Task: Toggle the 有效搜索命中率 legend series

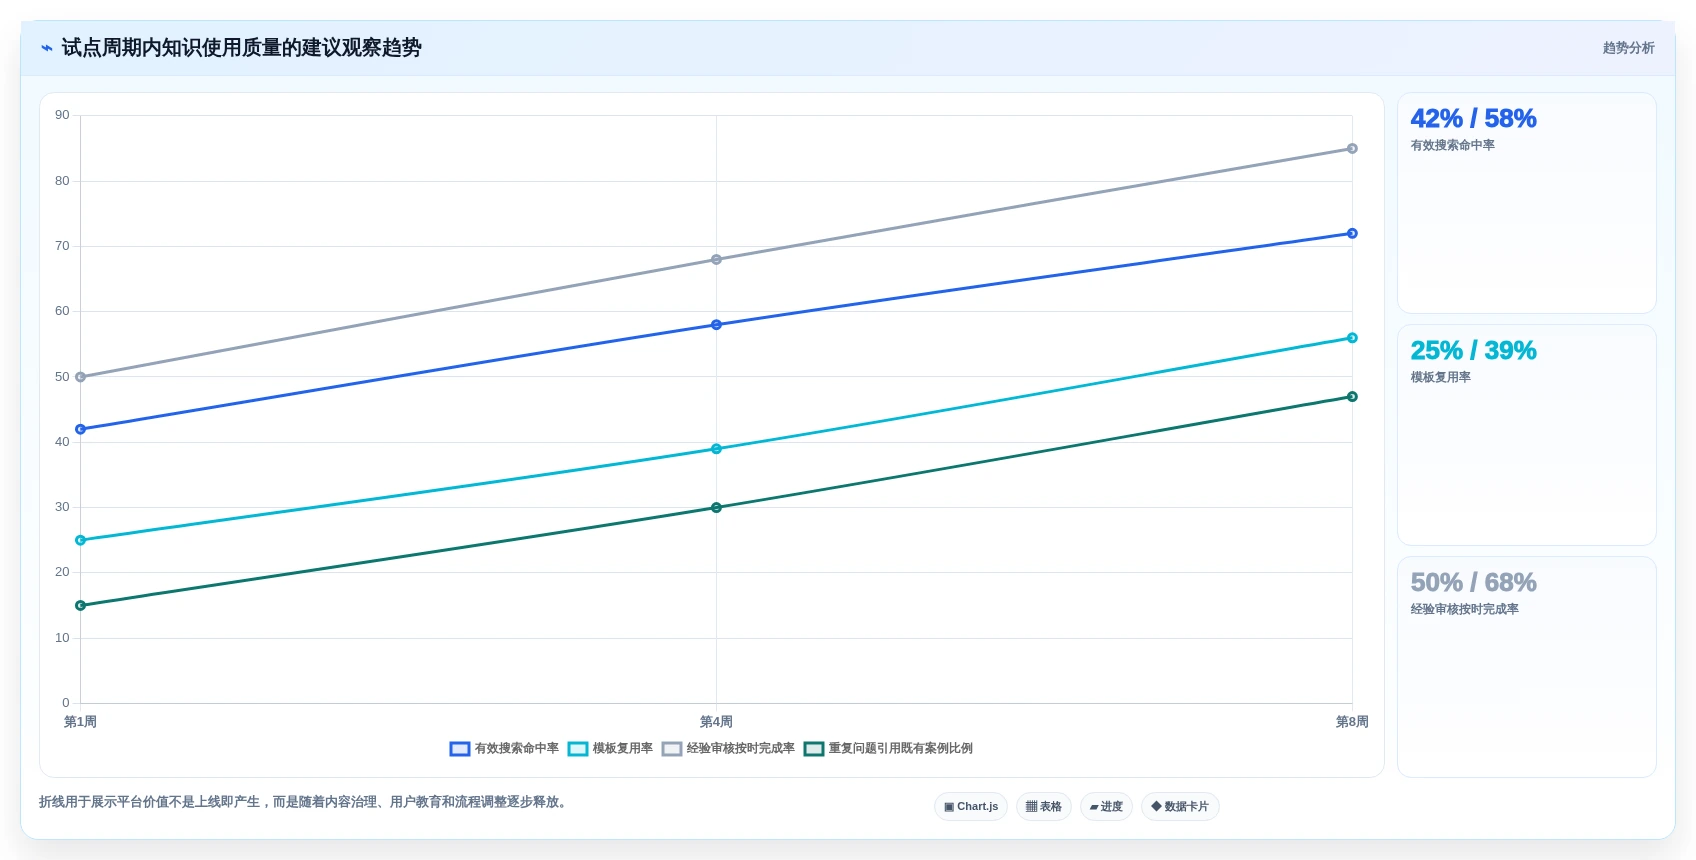Action: (504, 749)
